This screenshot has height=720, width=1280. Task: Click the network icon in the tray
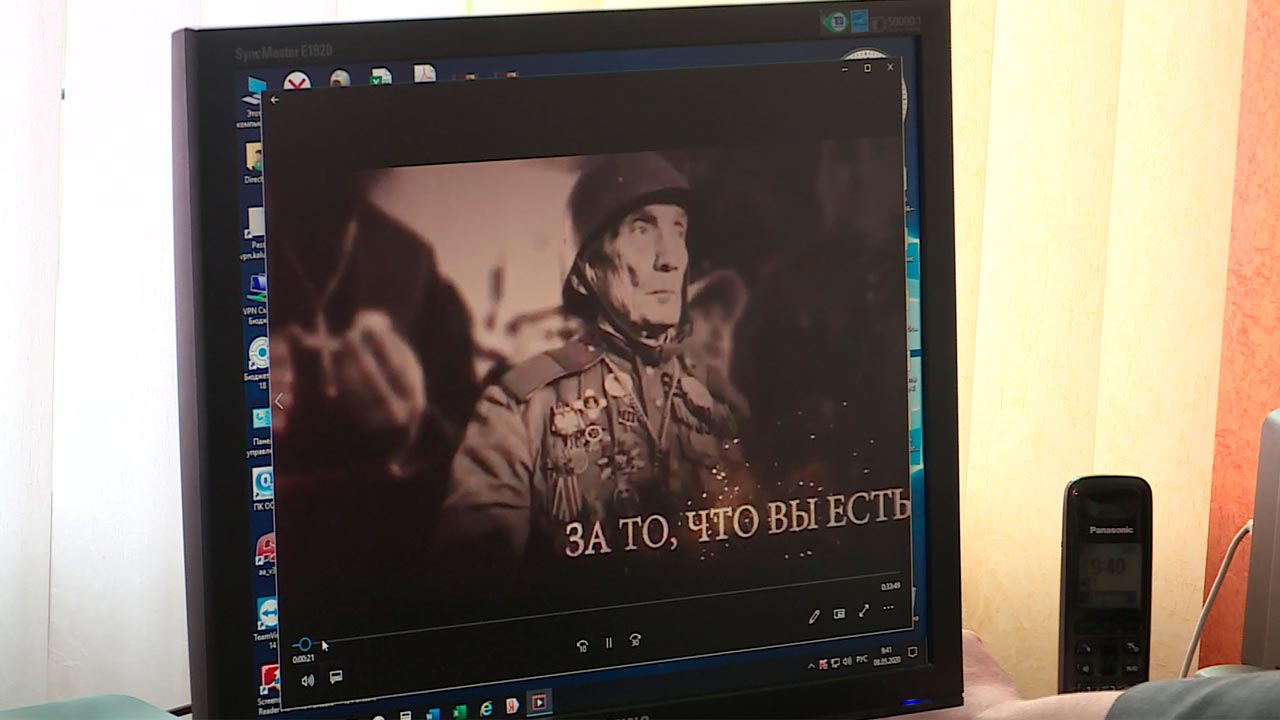pyautogui.click(x=835, y=662)
